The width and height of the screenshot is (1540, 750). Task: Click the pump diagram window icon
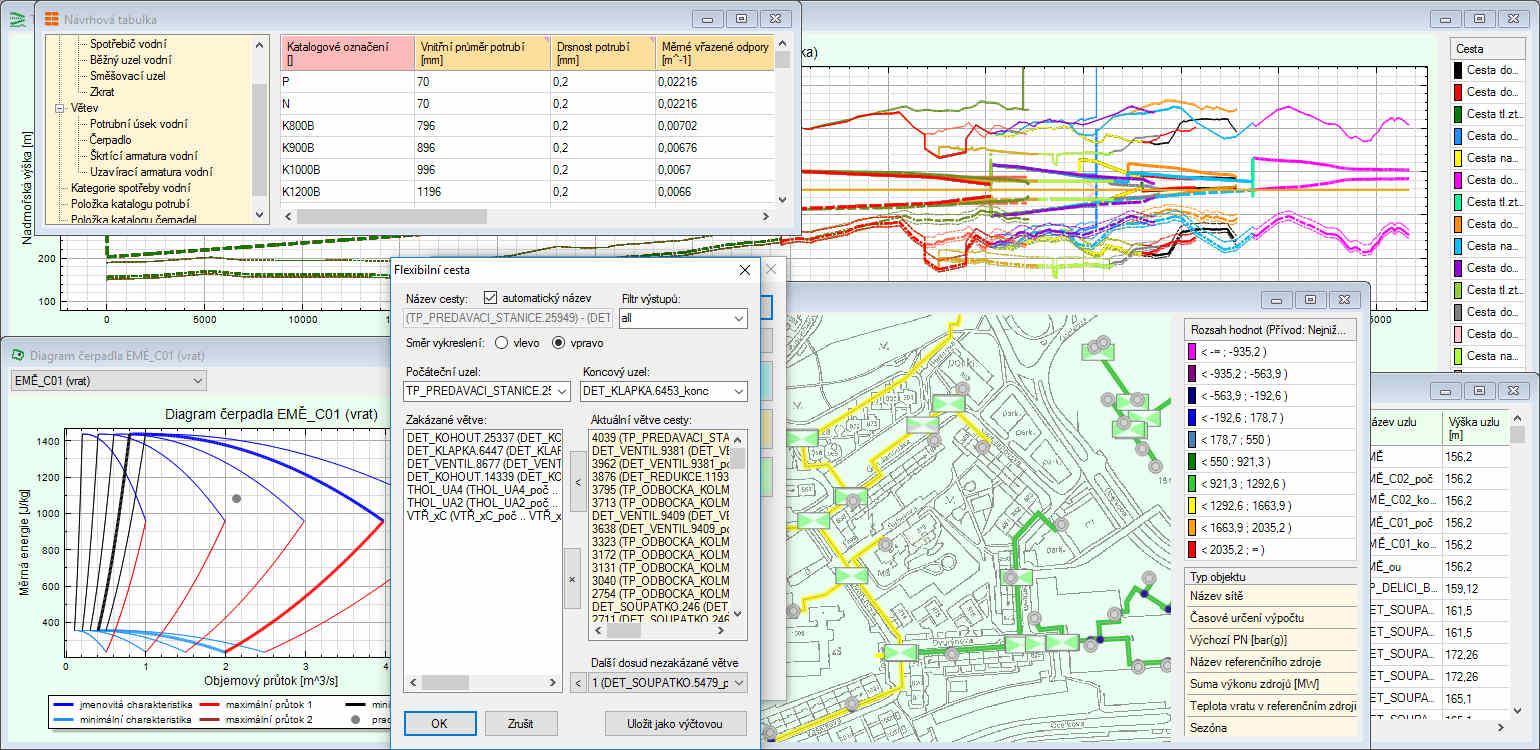17,354
